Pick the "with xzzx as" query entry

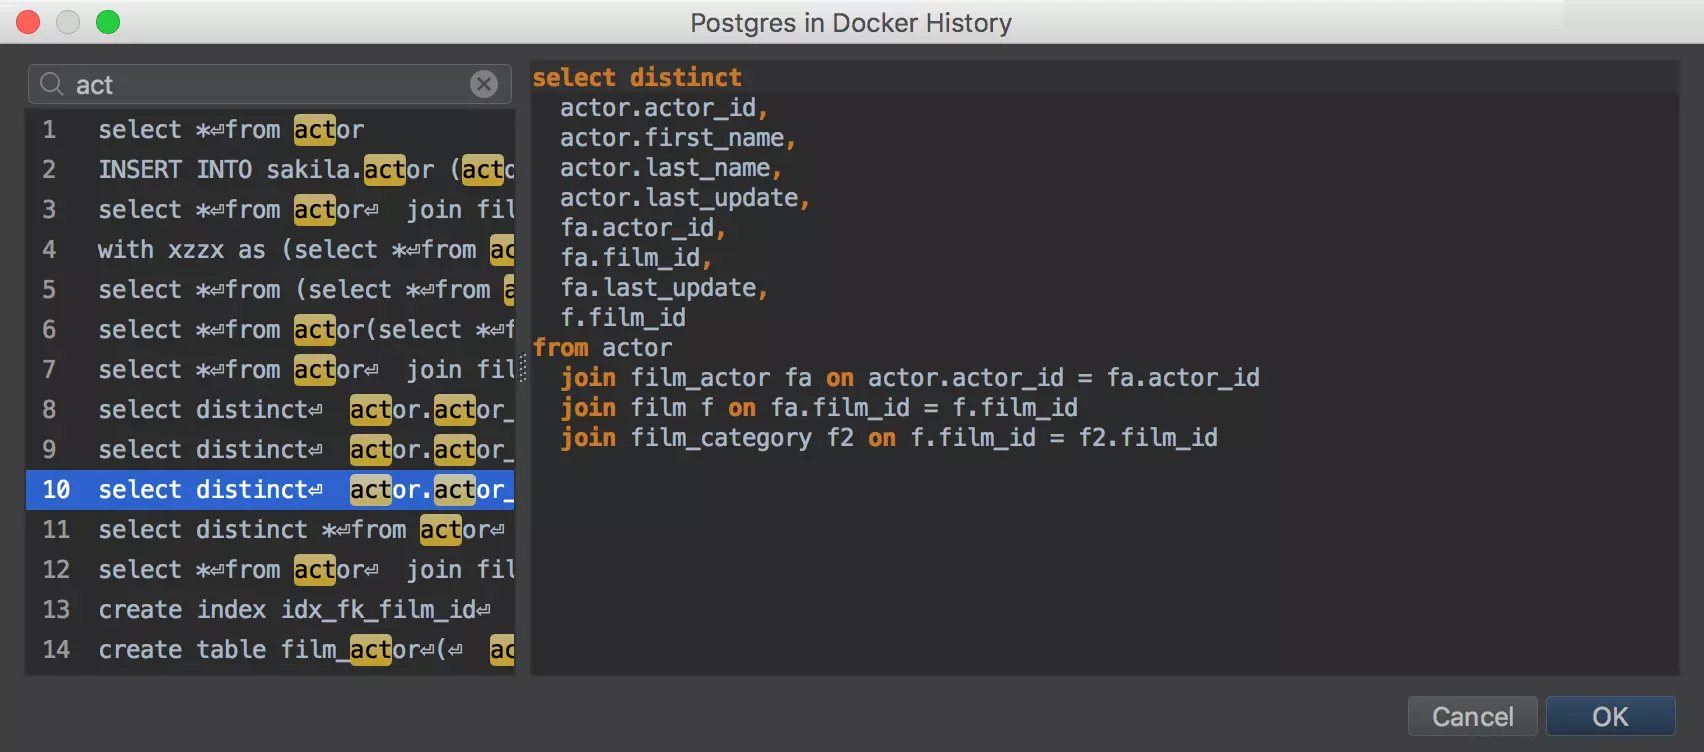(270, 250)
